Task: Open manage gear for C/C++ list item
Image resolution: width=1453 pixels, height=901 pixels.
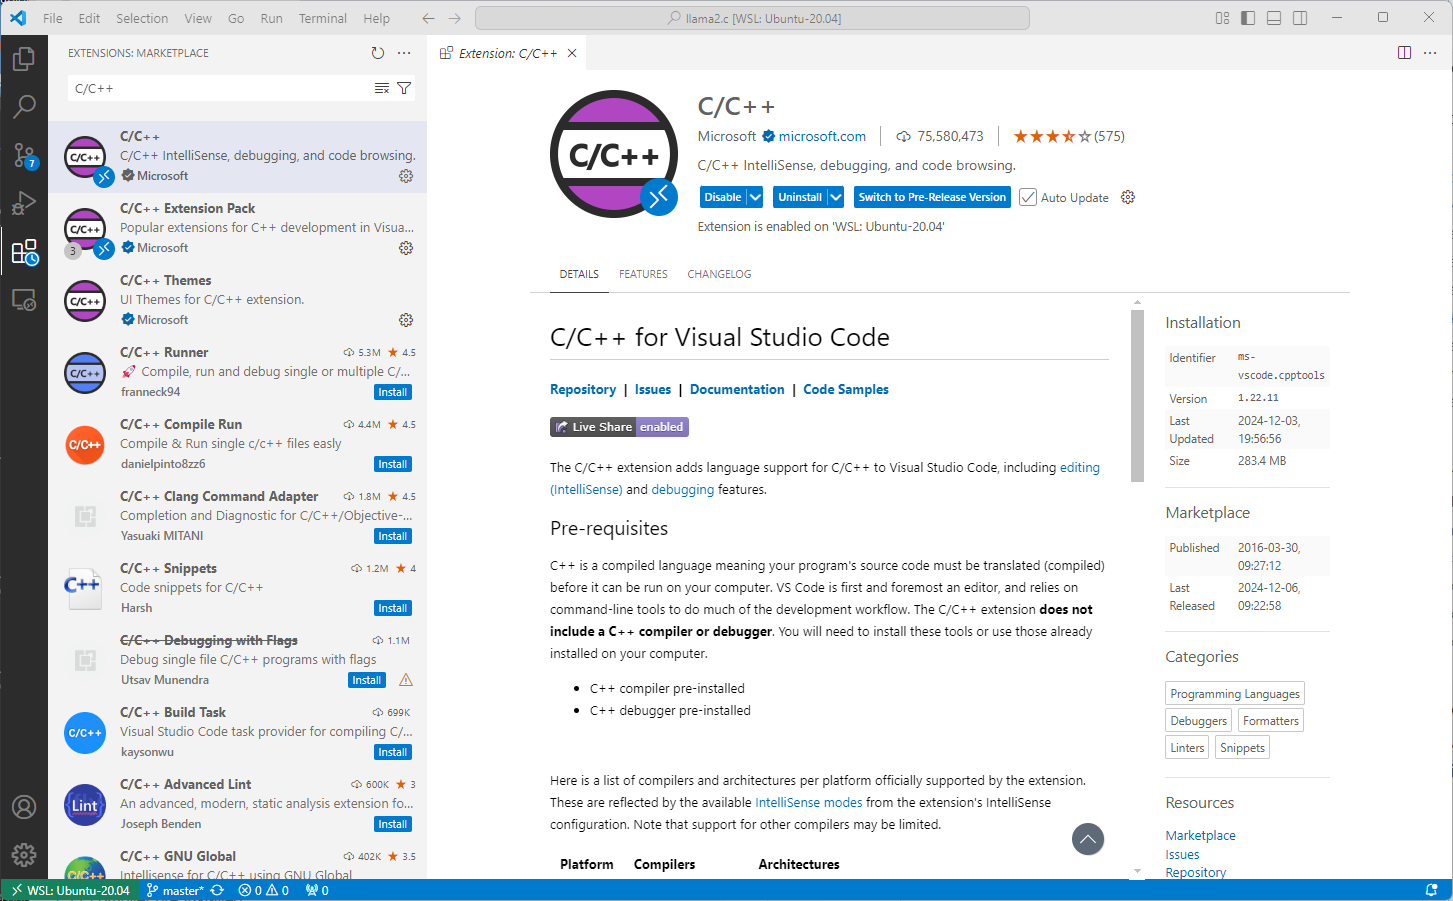Action: (406, 176)
